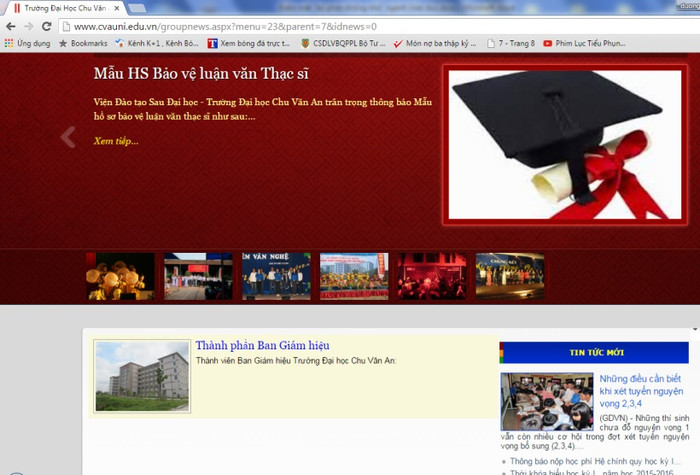This screenshot has height=475, width=700.
Task: Click the browser back arrow
Action: [11, 26]
